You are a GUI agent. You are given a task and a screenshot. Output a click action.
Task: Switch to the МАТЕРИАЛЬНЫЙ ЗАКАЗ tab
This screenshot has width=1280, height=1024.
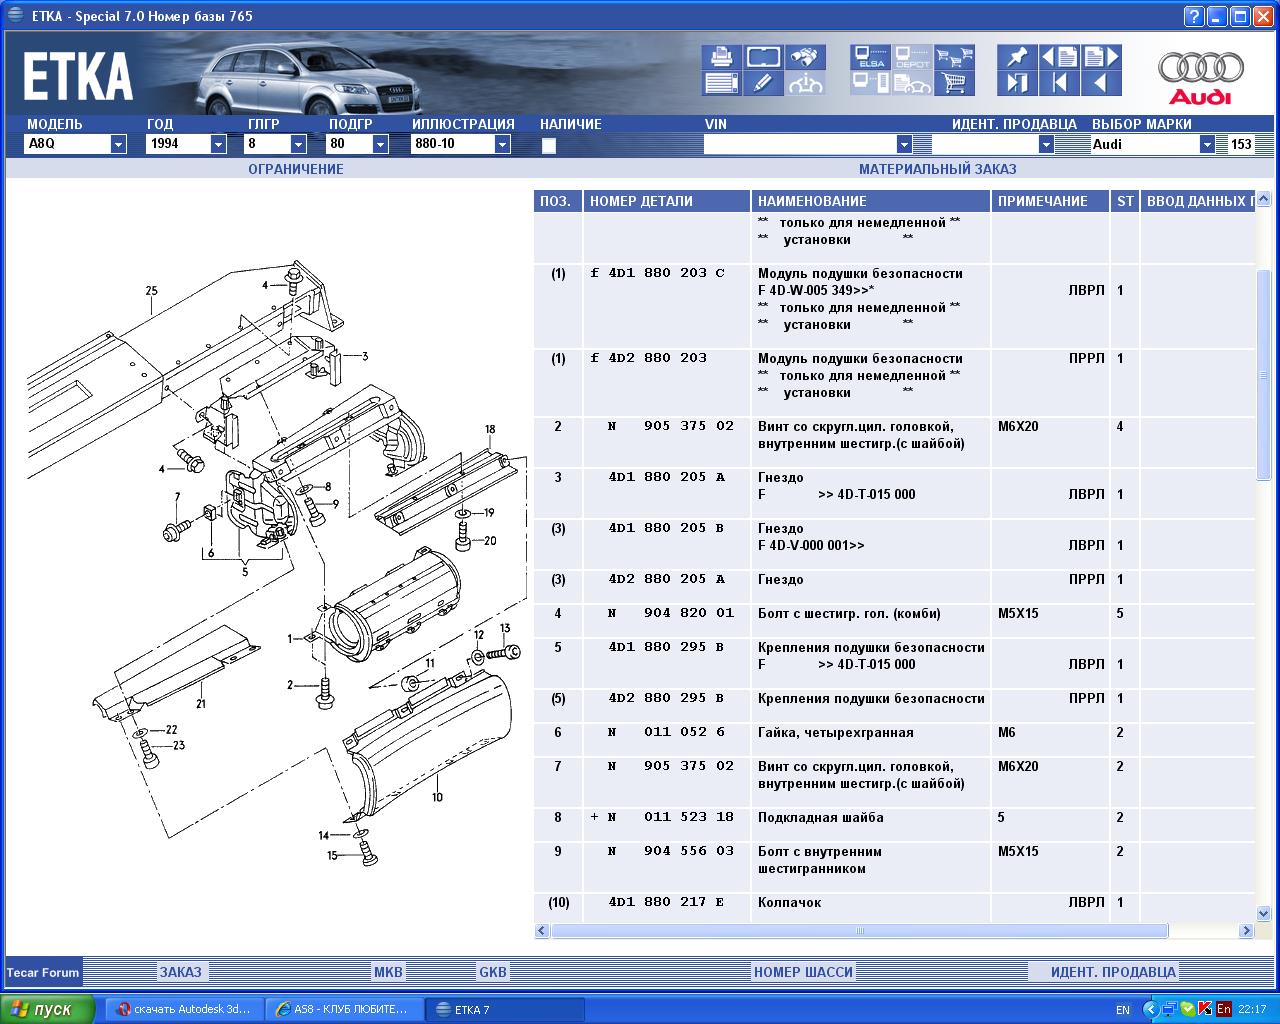(937, 169)
